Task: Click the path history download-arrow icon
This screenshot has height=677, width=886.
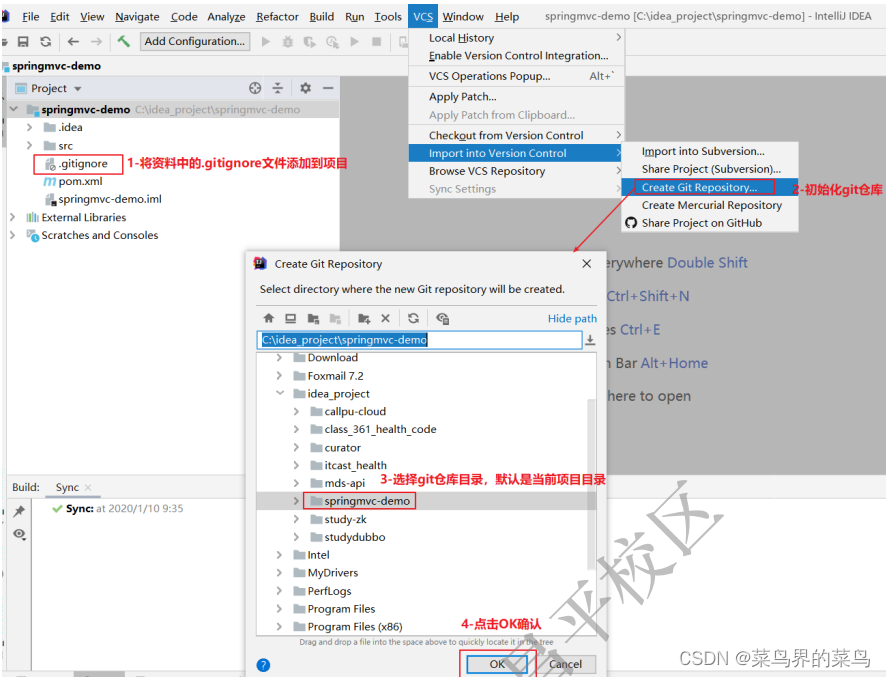Action: pyautogui.click(x=590, y=340)
